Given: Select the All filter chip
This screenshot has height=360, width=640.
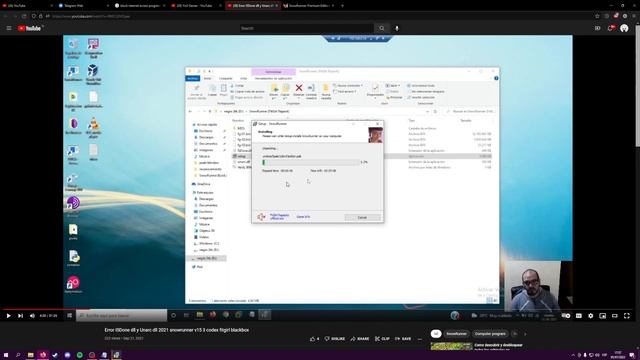Looking at the screenshot, I should click(436, 334).
